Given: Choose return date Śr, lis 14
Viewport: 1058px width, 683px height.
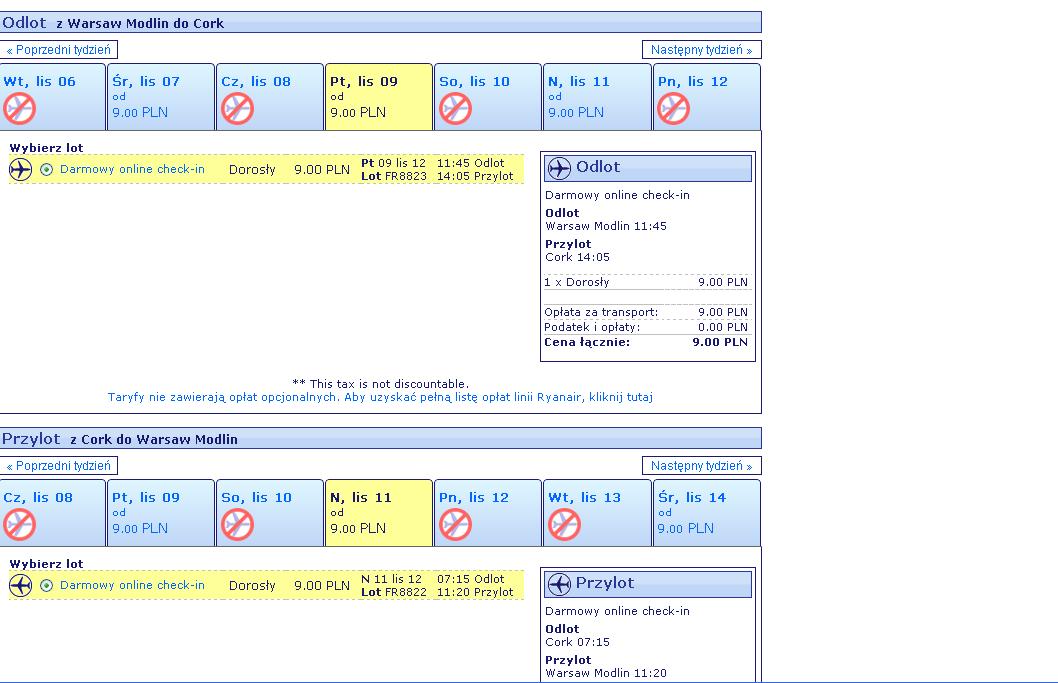Looking at the screenshot, I should pos(706,512).
